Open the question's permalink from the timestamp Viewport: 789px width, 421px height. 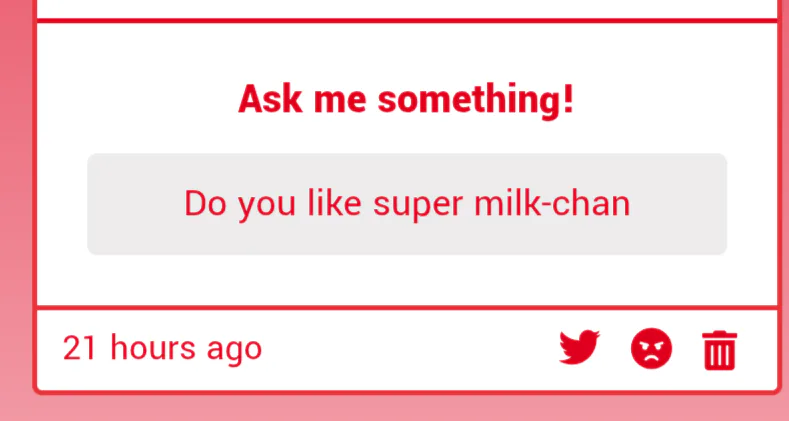162,348
